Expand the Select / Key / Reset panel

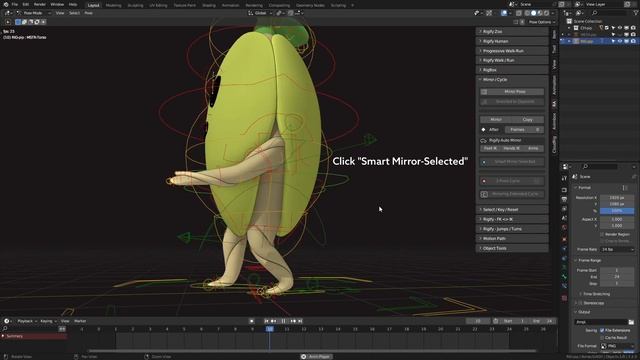(x=512, y=209)
